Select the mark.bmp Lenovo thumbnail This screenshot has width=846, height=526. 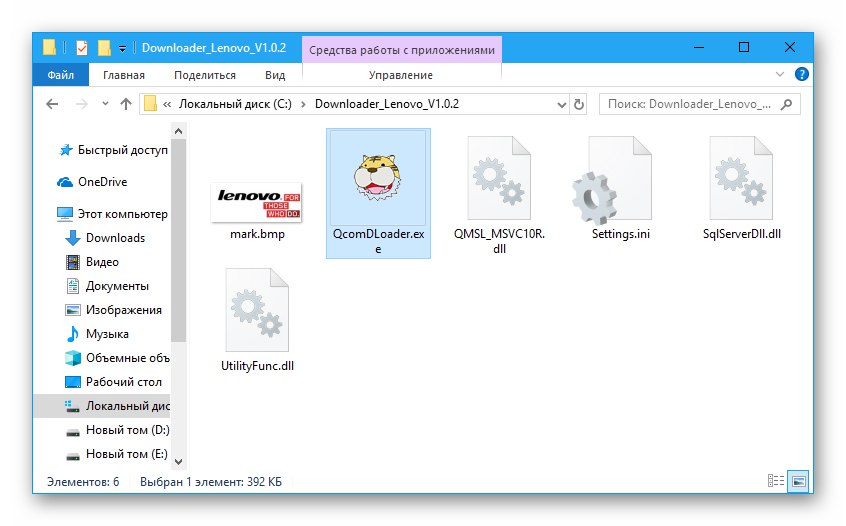[x=257, y=202]
